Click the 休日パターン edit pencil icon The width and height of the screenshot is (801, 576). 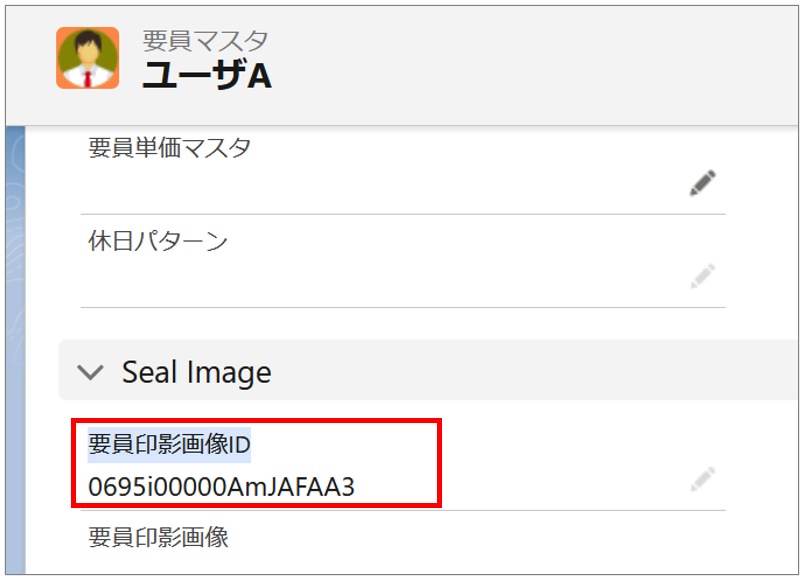point(703,276)
